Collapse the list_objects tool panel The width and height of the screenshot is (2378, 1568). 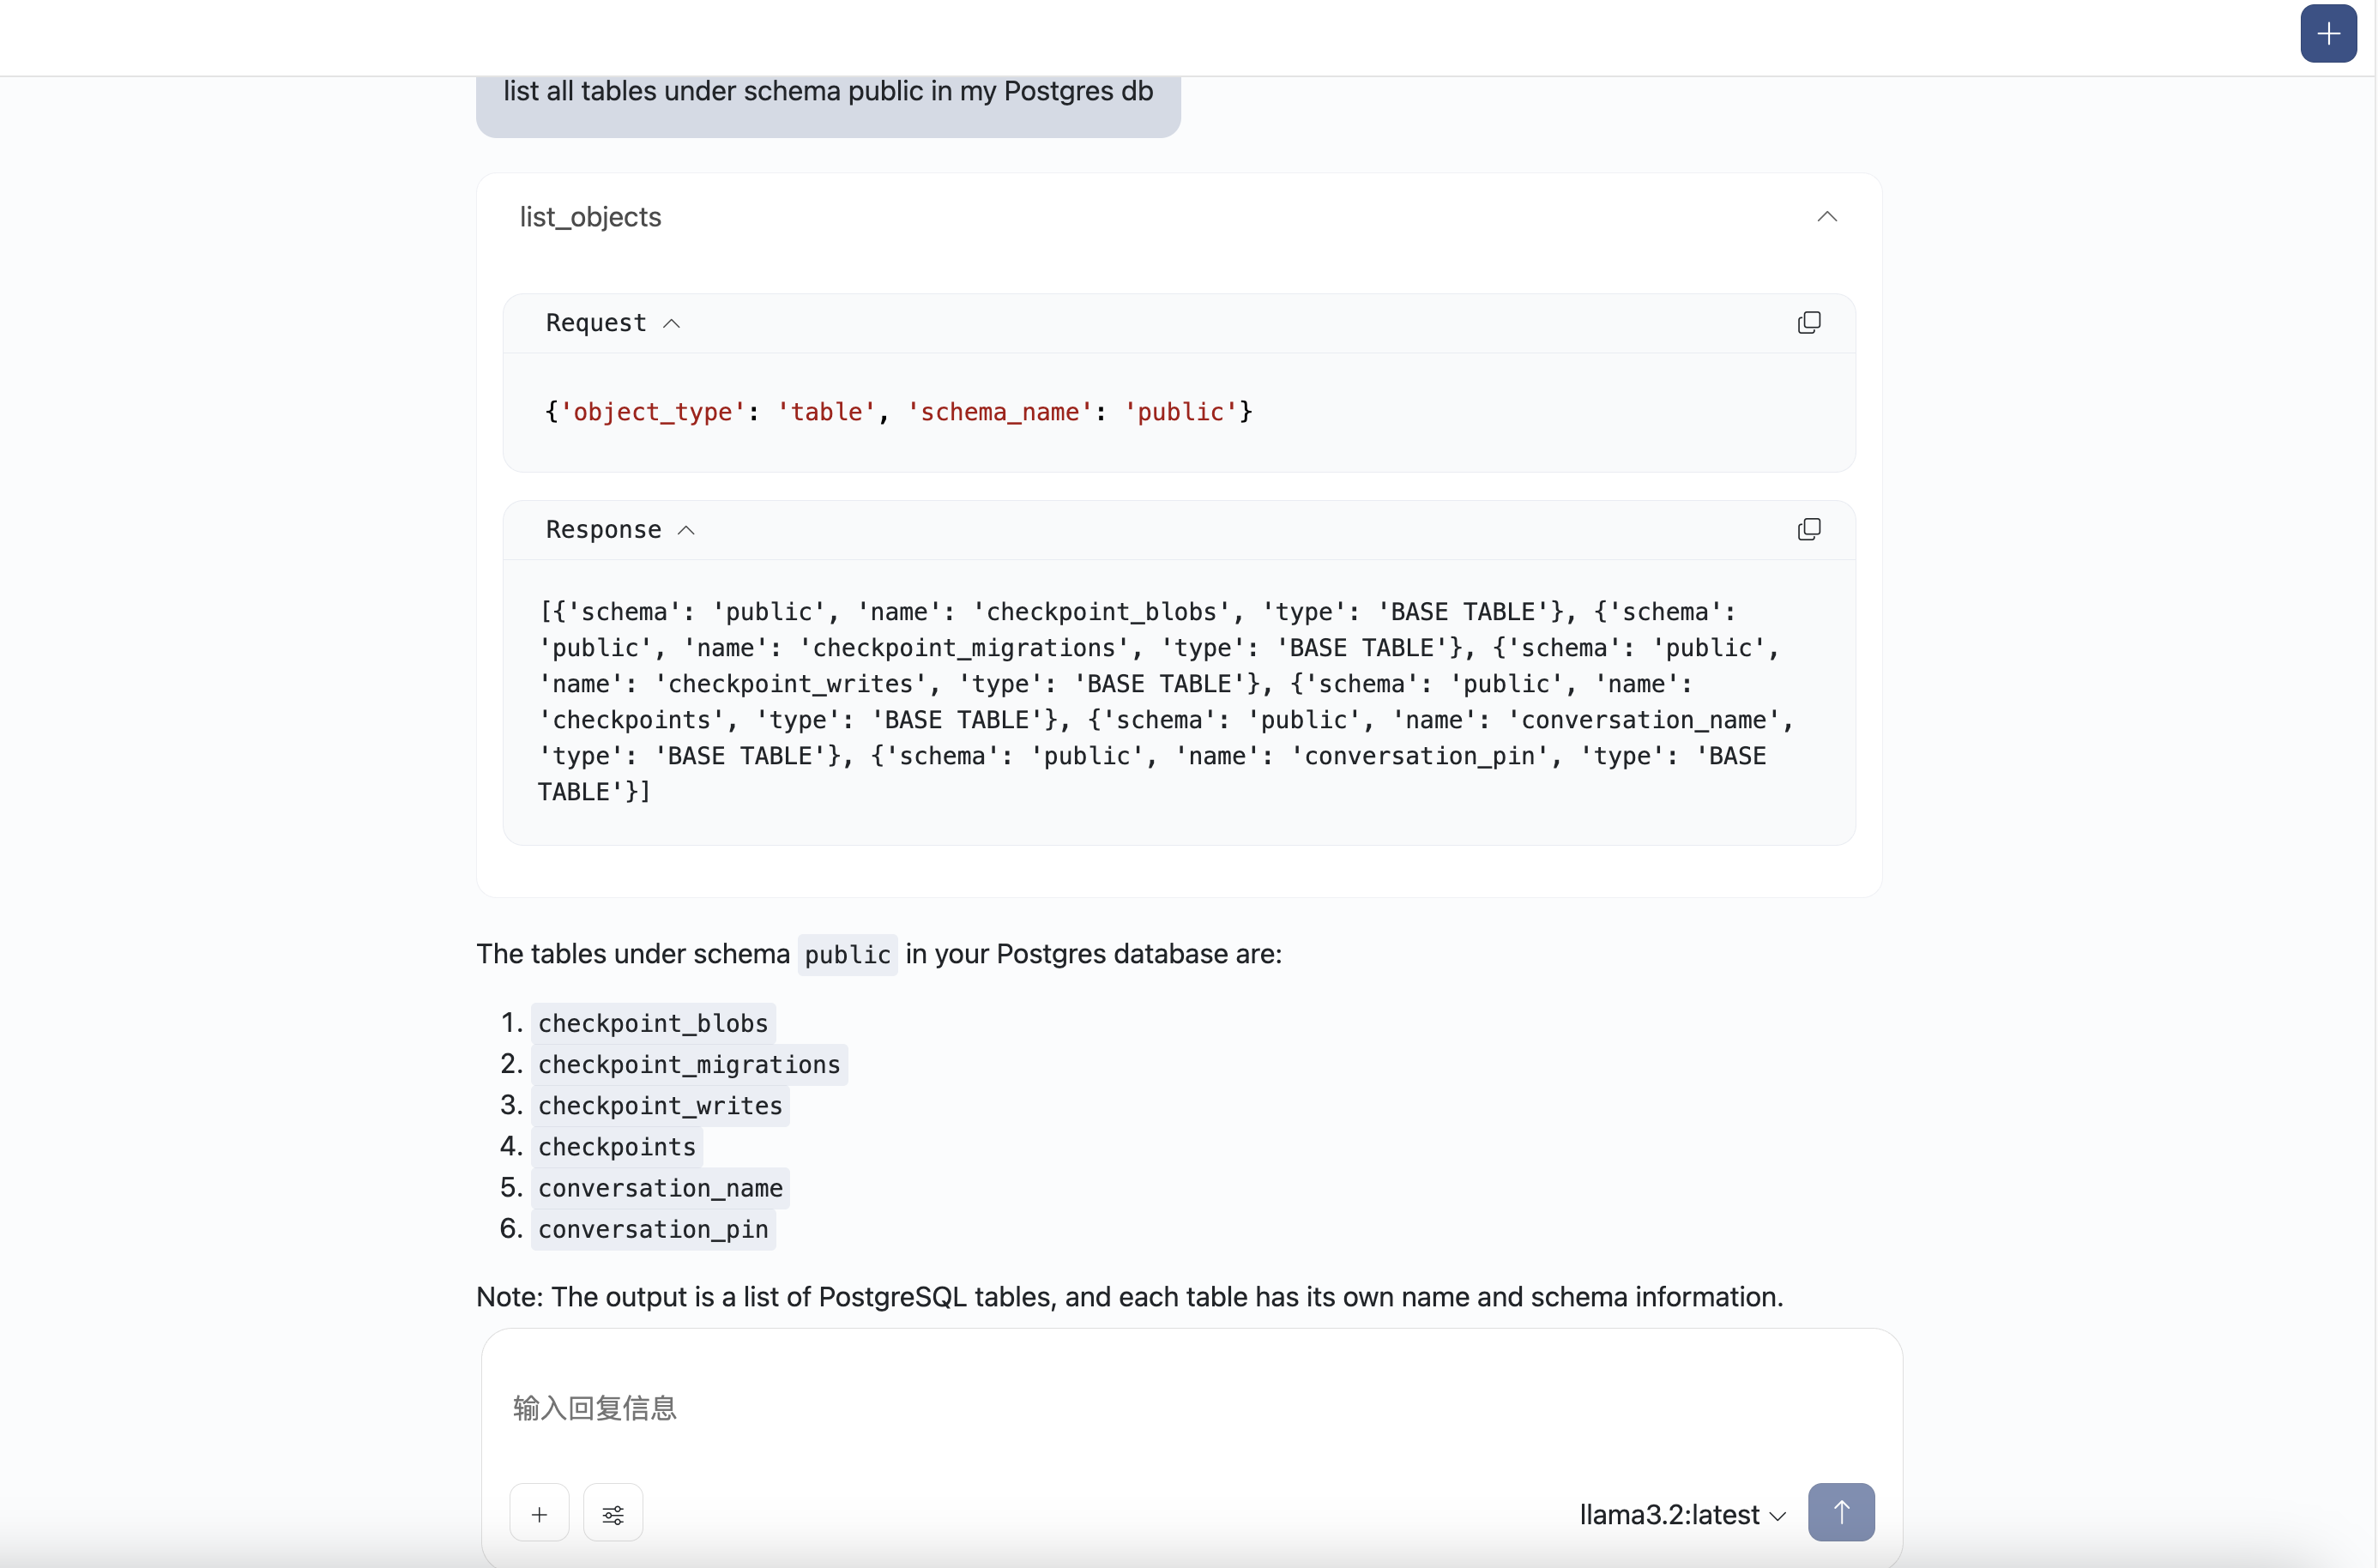[x=1826, y=217]
